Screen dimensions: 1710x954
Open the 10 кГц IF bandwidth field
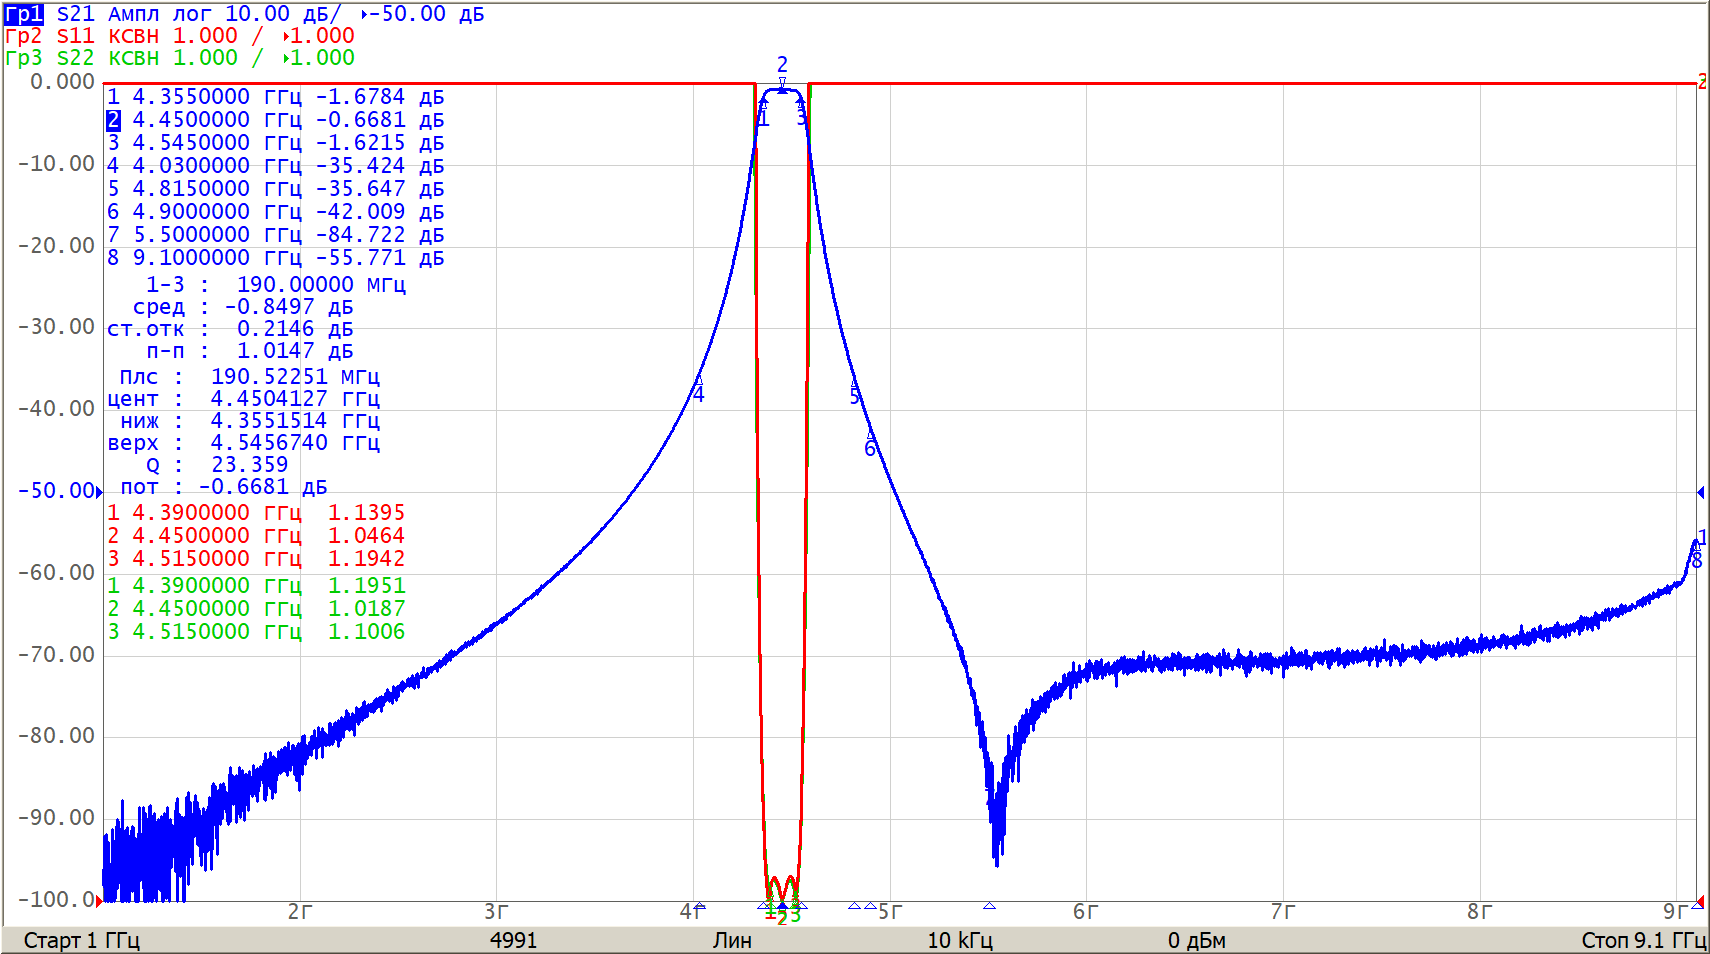coord(959,940)
